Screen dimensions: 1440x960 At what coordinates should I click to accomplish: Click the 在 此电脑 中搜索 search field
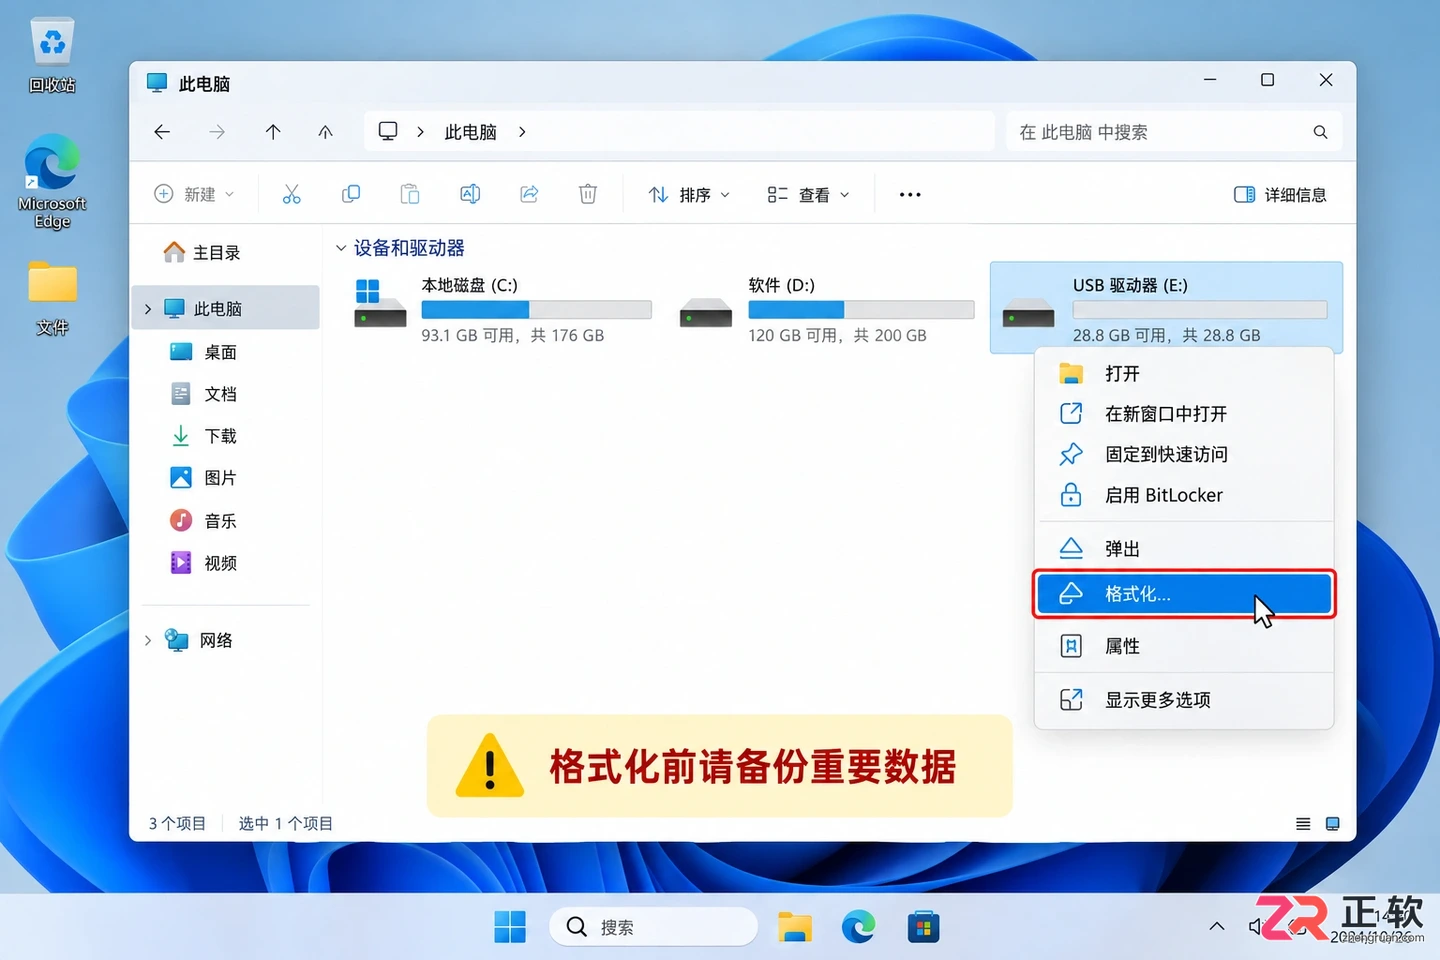1173,132
